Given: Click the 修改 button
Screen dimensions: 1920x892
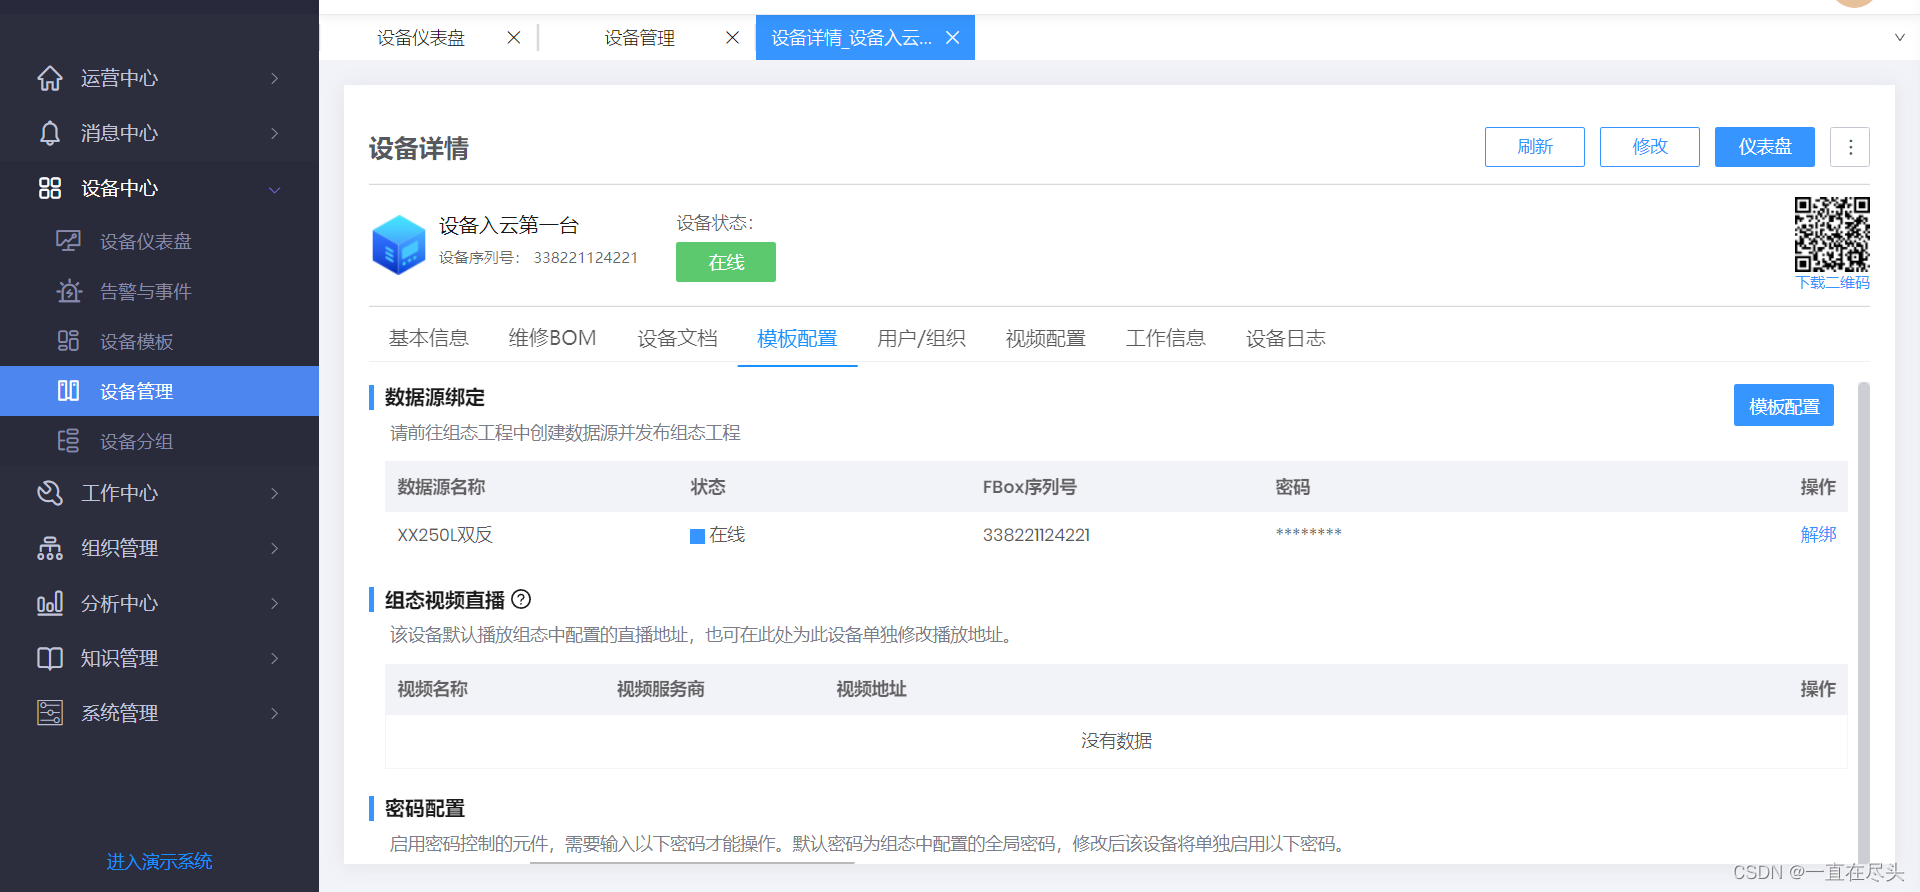Looking at the screenshot, I should point(1650,147).
